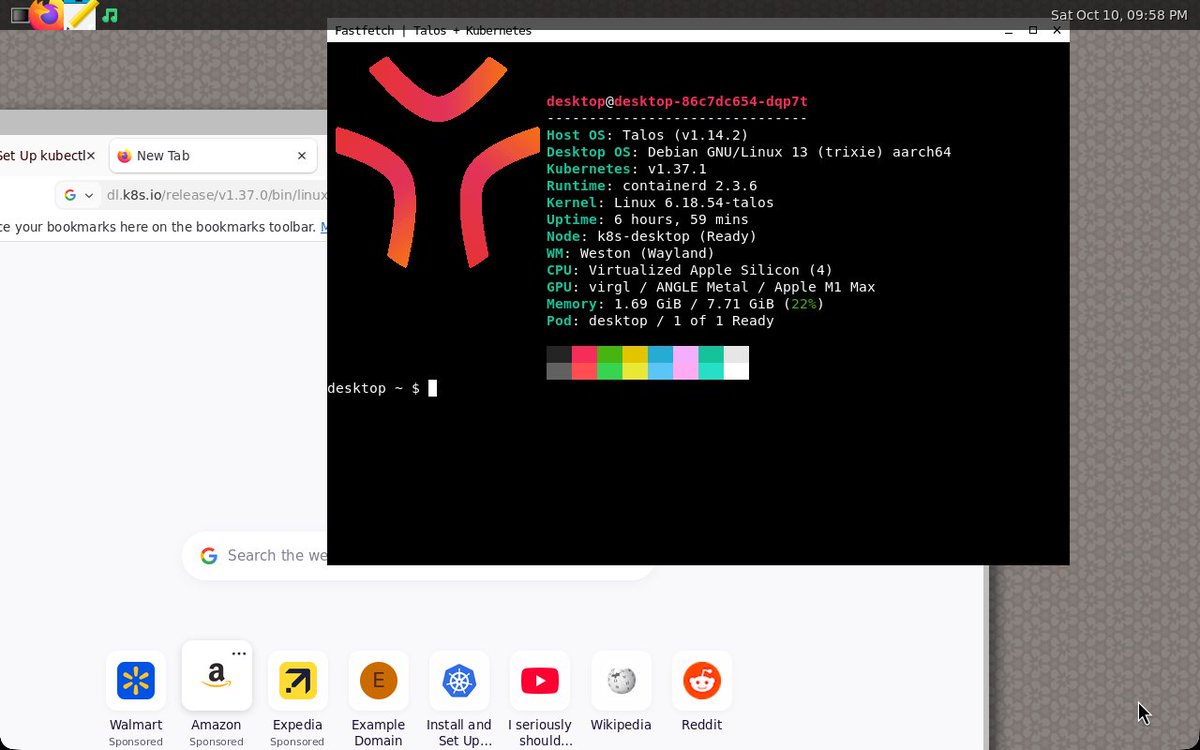The image size is (1200, 750).
Task: Launch Firefox from the top panel
Action: pyautogui.click(x=46, y=15)
